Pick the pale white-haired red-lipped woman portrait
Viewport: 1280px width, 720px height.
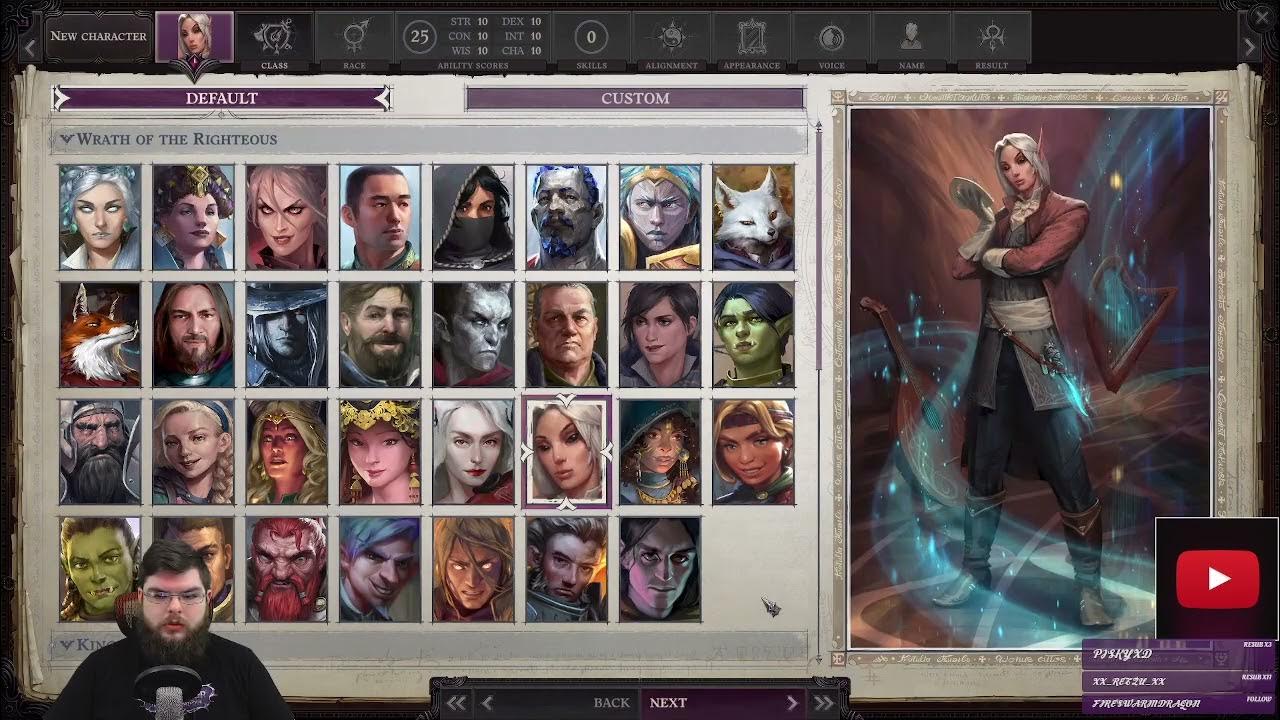[473, 452]
